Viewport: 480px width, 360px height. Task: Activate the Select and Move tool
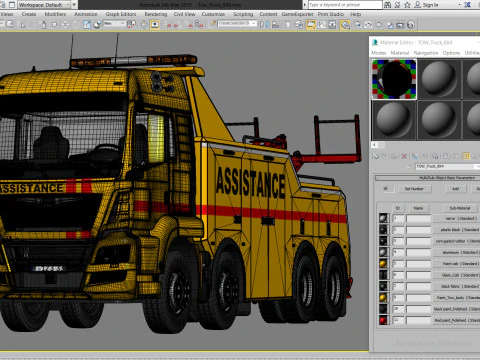click(x=65, y=25)
